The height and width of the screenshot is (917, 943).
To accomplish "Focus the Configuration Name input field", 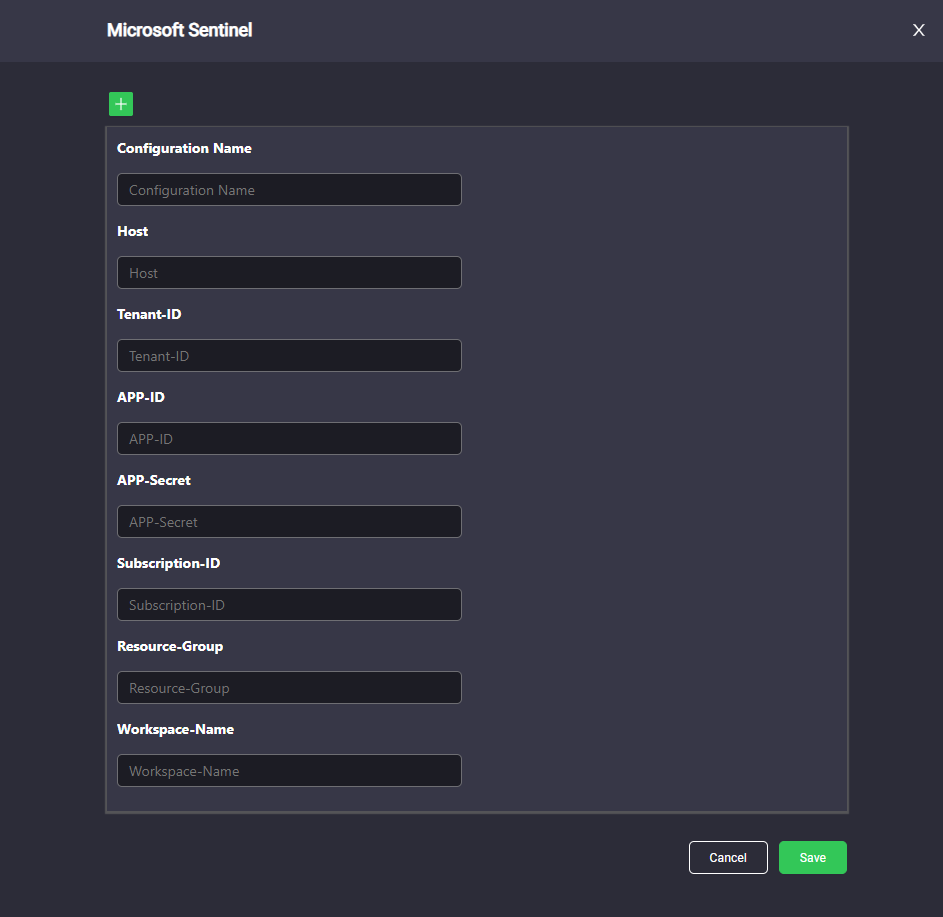I will coord(289,190).
